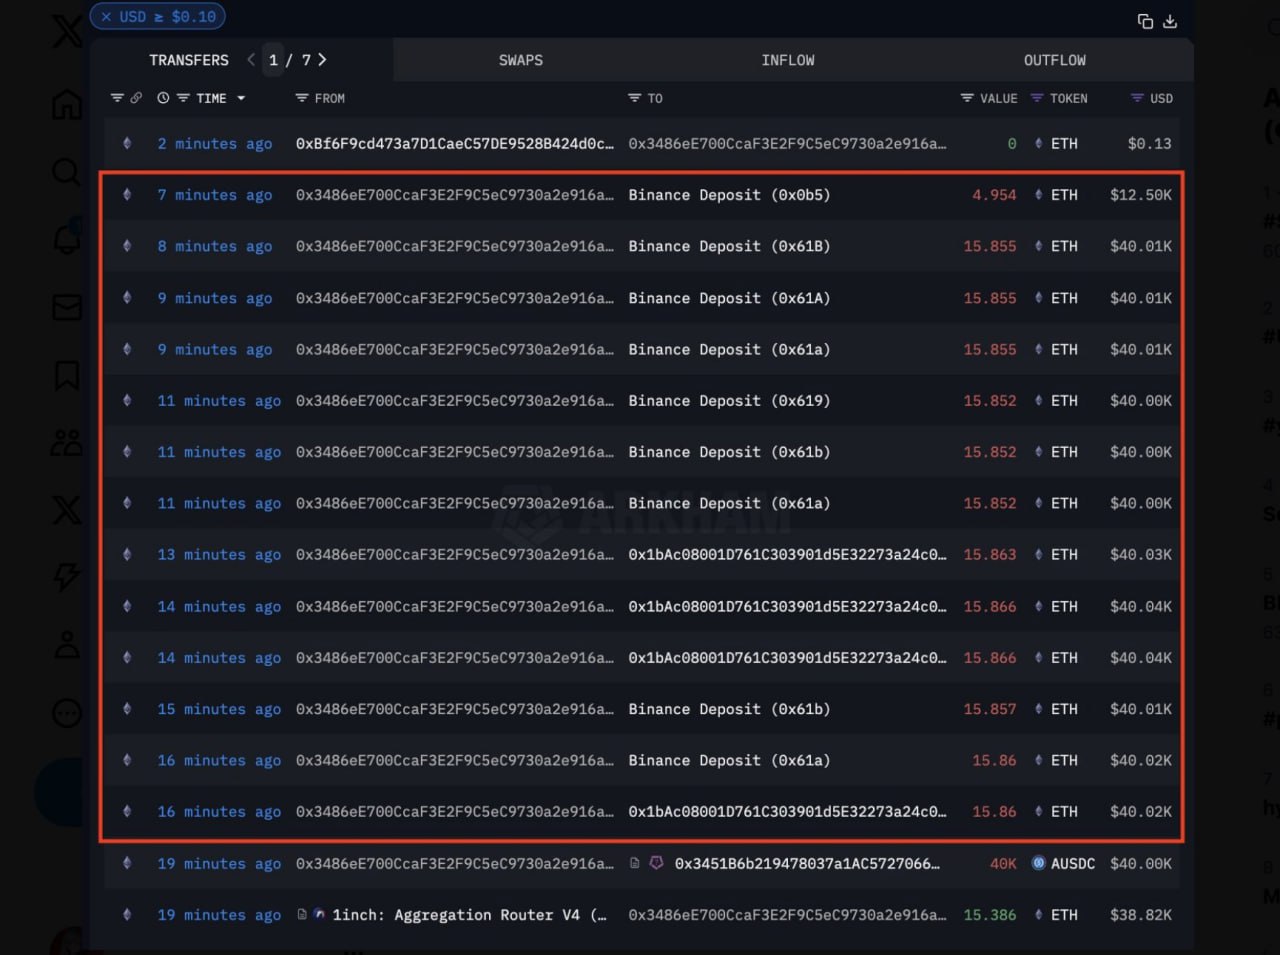The image size is (1280, 955).
Task: Filter the FROM address column
Action: pos(302,98)
